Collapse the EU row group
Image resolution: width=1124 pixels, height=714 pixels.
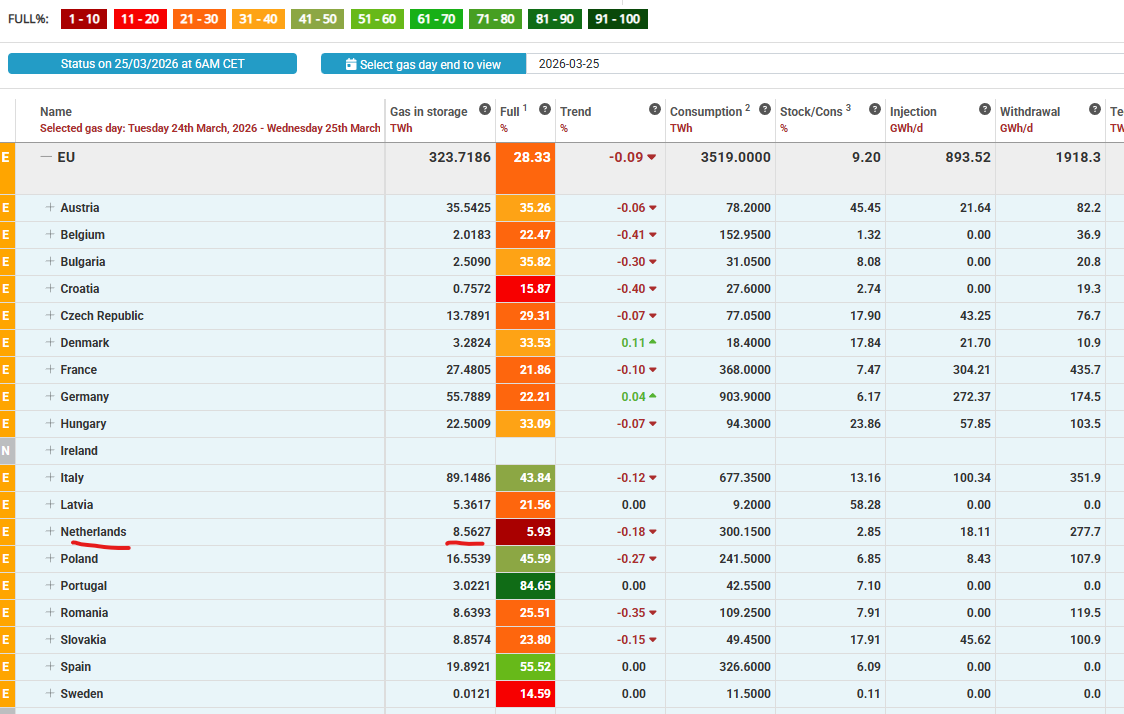click(45, 157)
